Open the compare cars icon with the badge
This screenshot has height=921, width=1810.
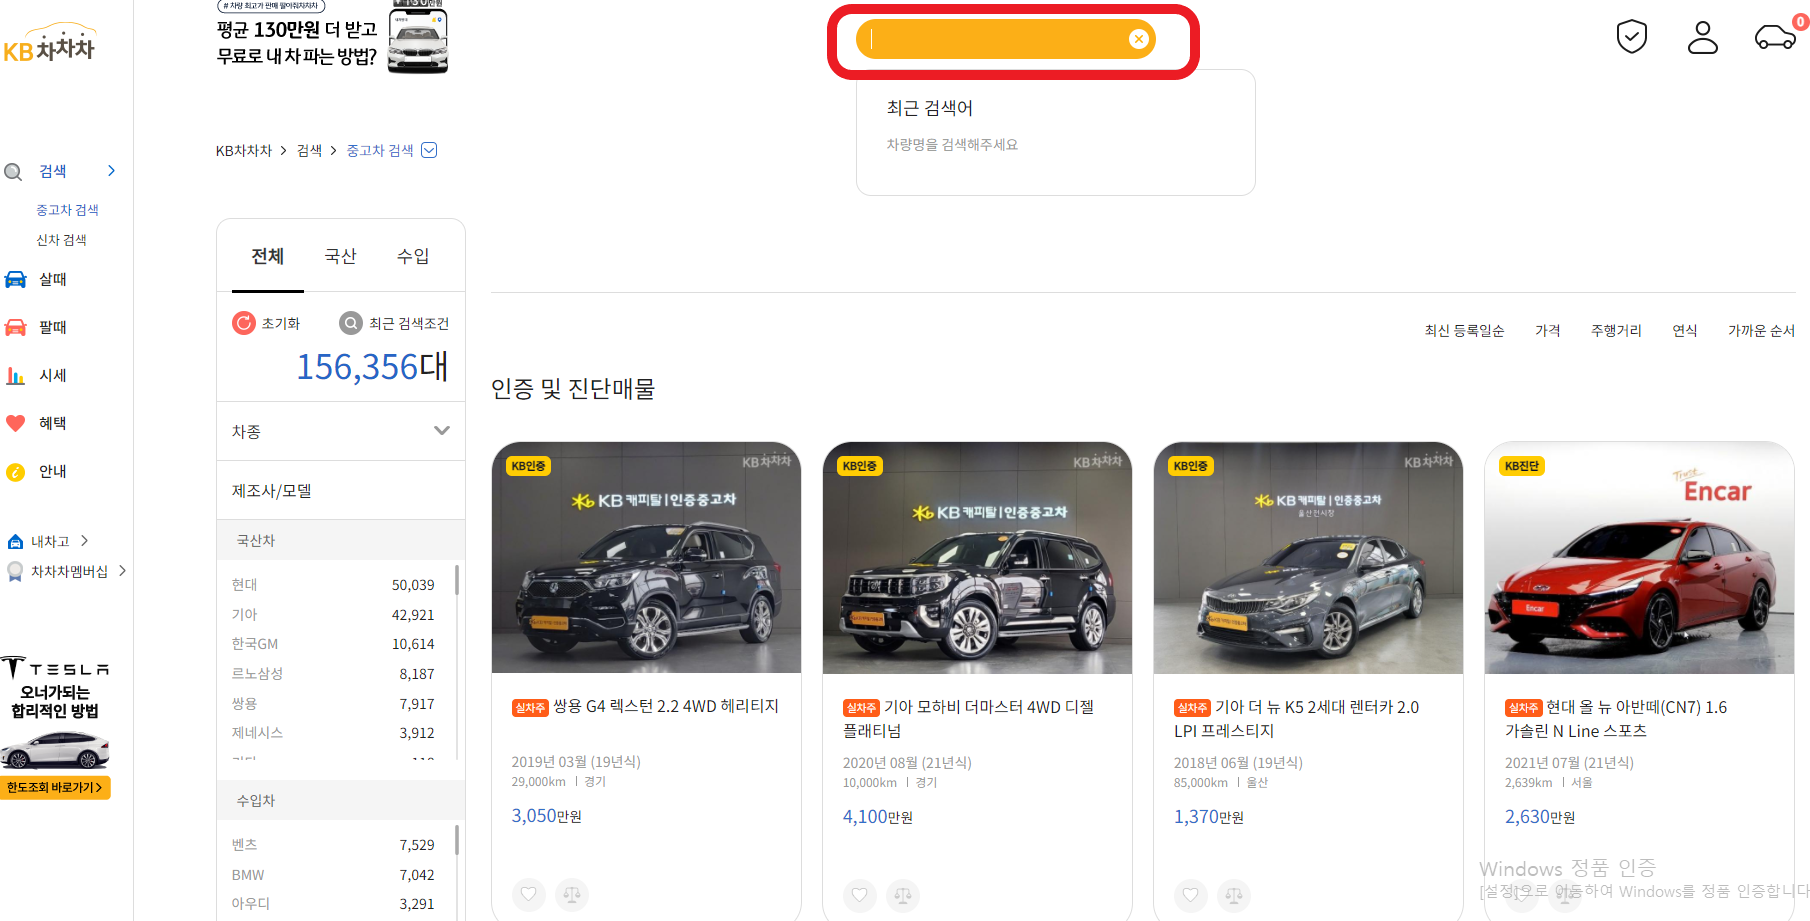point(1777,36)
